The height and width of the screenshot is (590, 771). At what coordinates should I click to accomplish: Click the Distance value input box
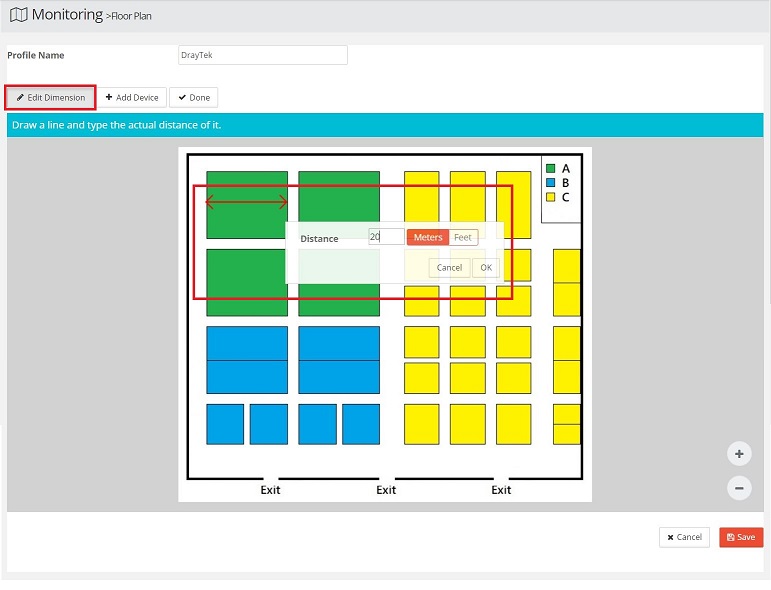[x=386, y=236]
